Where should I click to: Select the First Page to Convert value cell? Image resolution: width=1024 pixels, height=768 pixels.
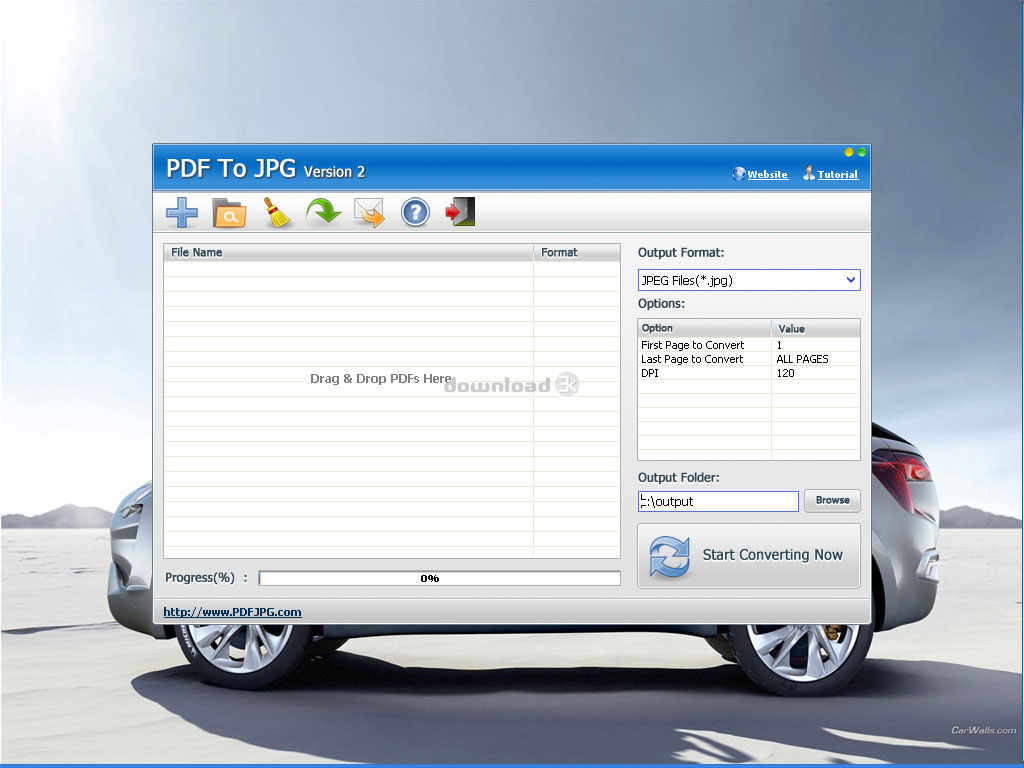click(815, 345)
